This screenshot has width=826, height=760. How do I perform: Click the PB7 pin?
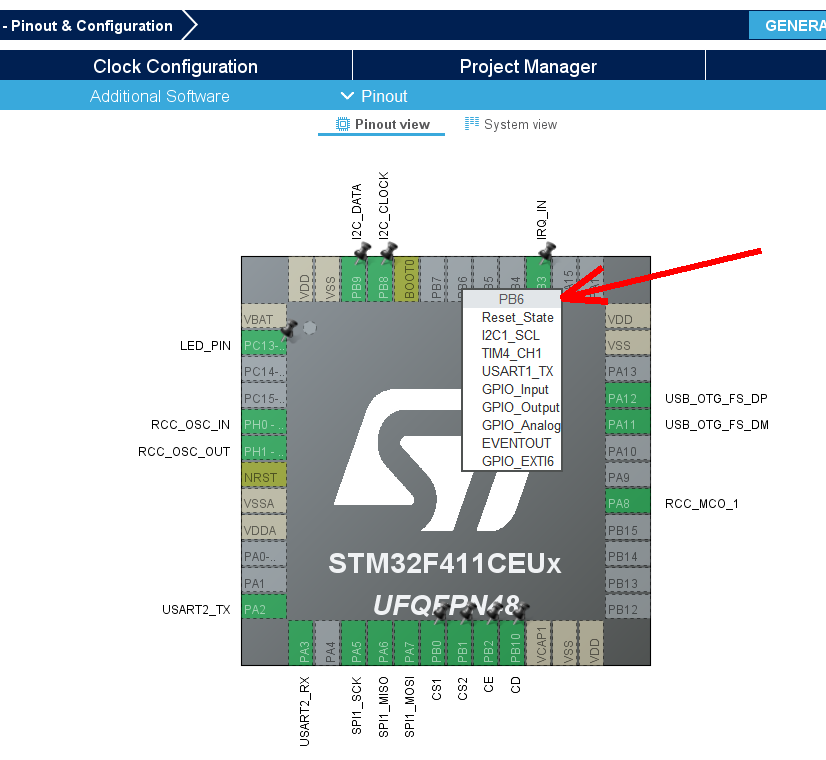pyautogui.click(x=435, y=280)
